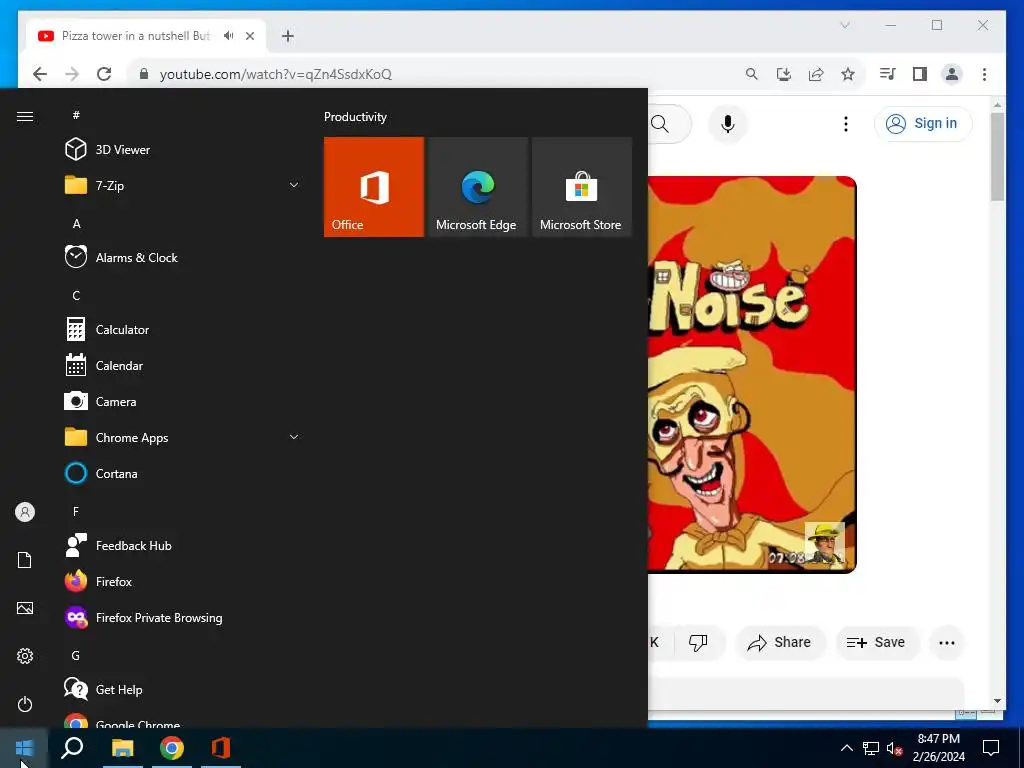Open the Calculator app
1024x768 pixels.
[x=183, y=330]
